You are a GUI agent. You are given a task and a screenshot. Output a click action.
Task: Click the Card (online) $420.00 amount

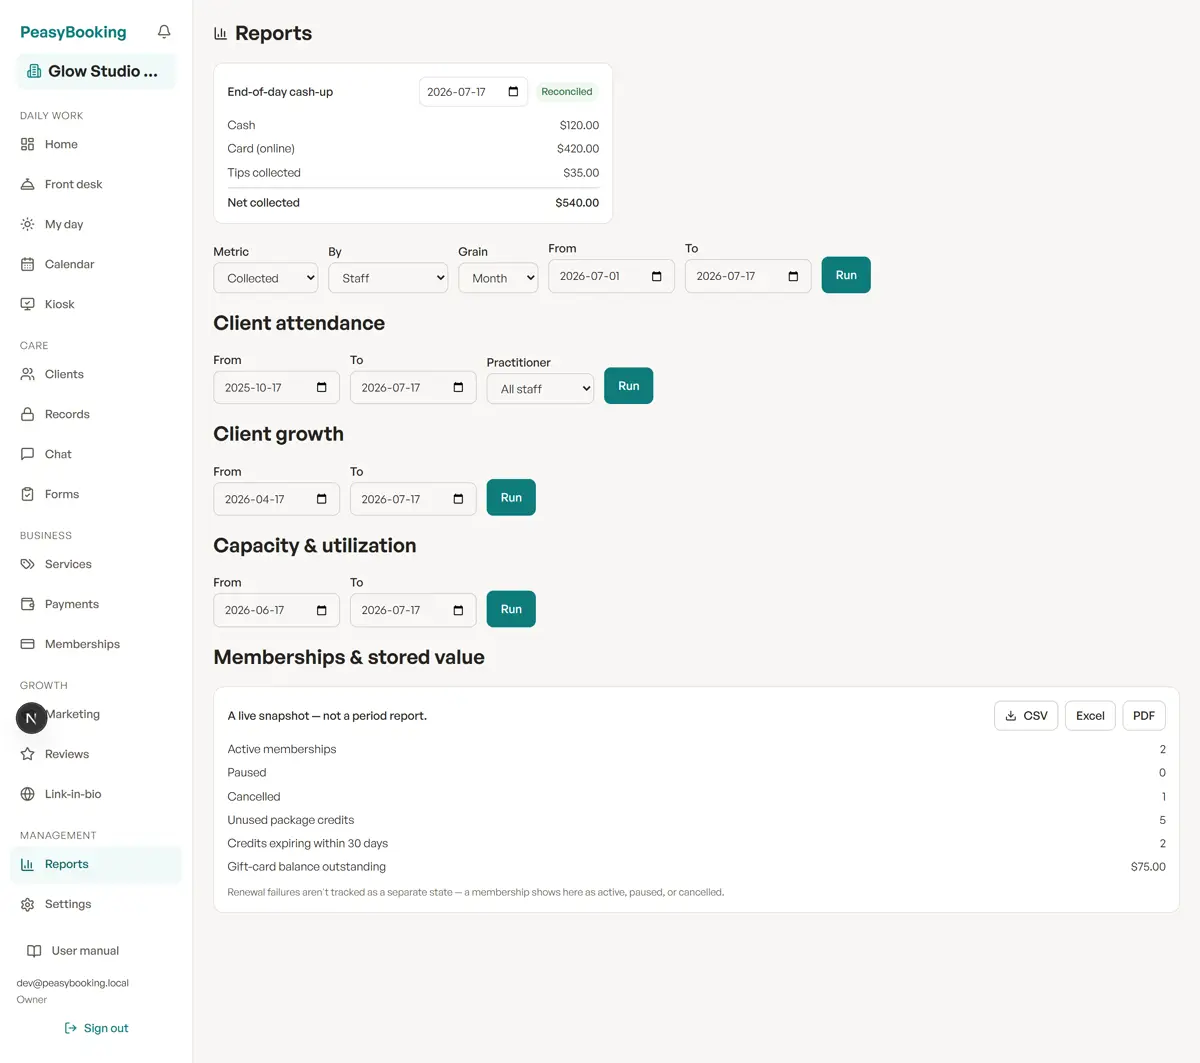[x=578, y=149]
